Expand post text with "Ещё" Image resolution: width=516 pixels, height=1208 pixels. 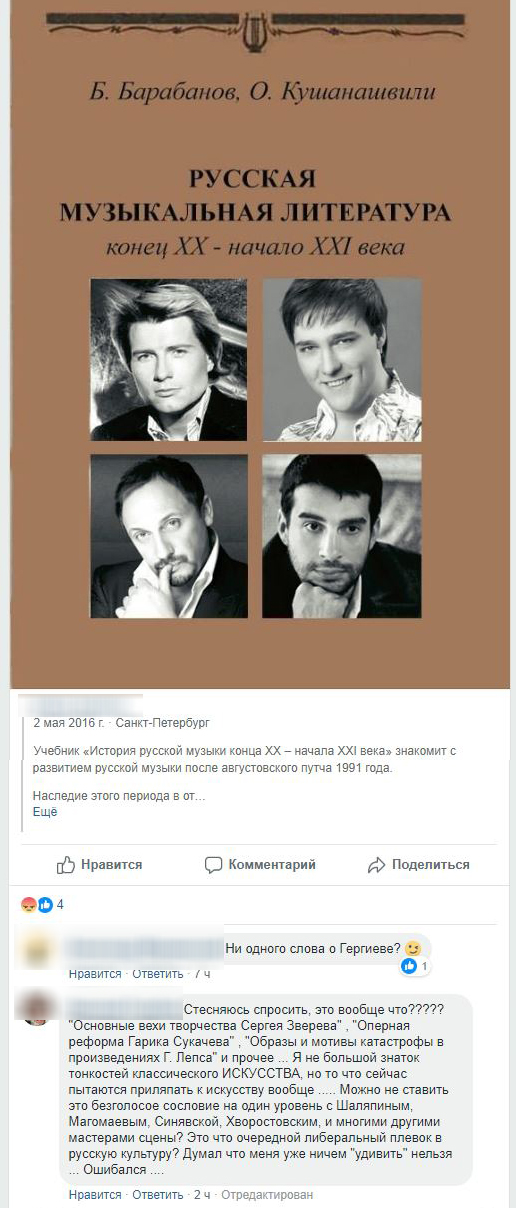45,812
